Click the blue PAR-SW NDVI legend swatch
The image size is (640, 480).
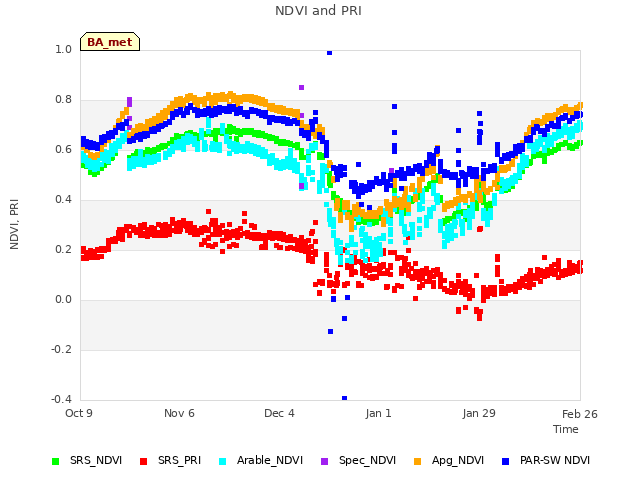tap(505, 461)
